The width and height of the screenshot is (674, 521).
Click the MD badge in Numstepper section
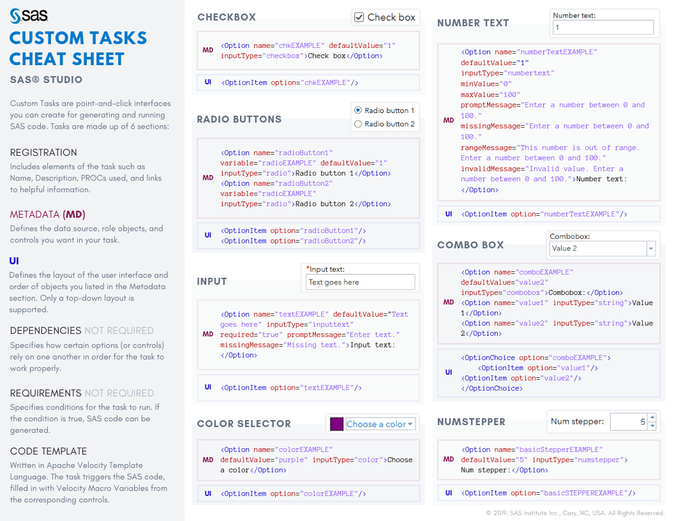(449, 459)
